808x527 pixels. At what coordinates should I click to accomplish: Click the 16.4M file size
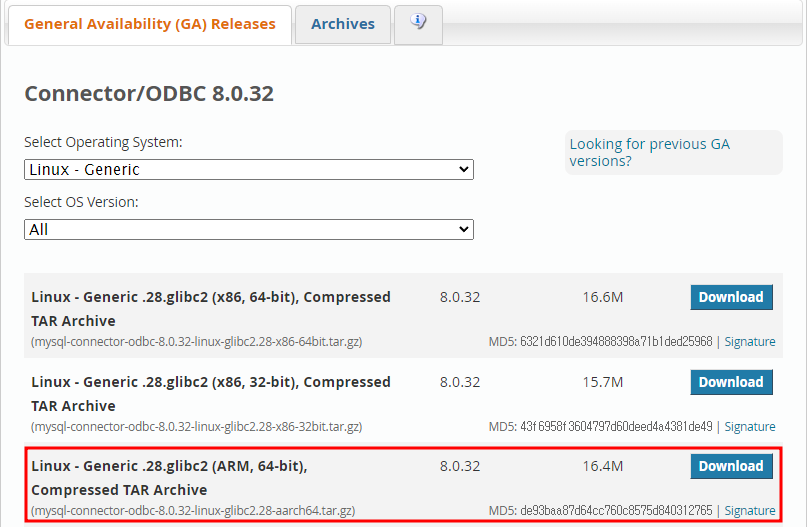pyautogui.click(x=603, y=466)
